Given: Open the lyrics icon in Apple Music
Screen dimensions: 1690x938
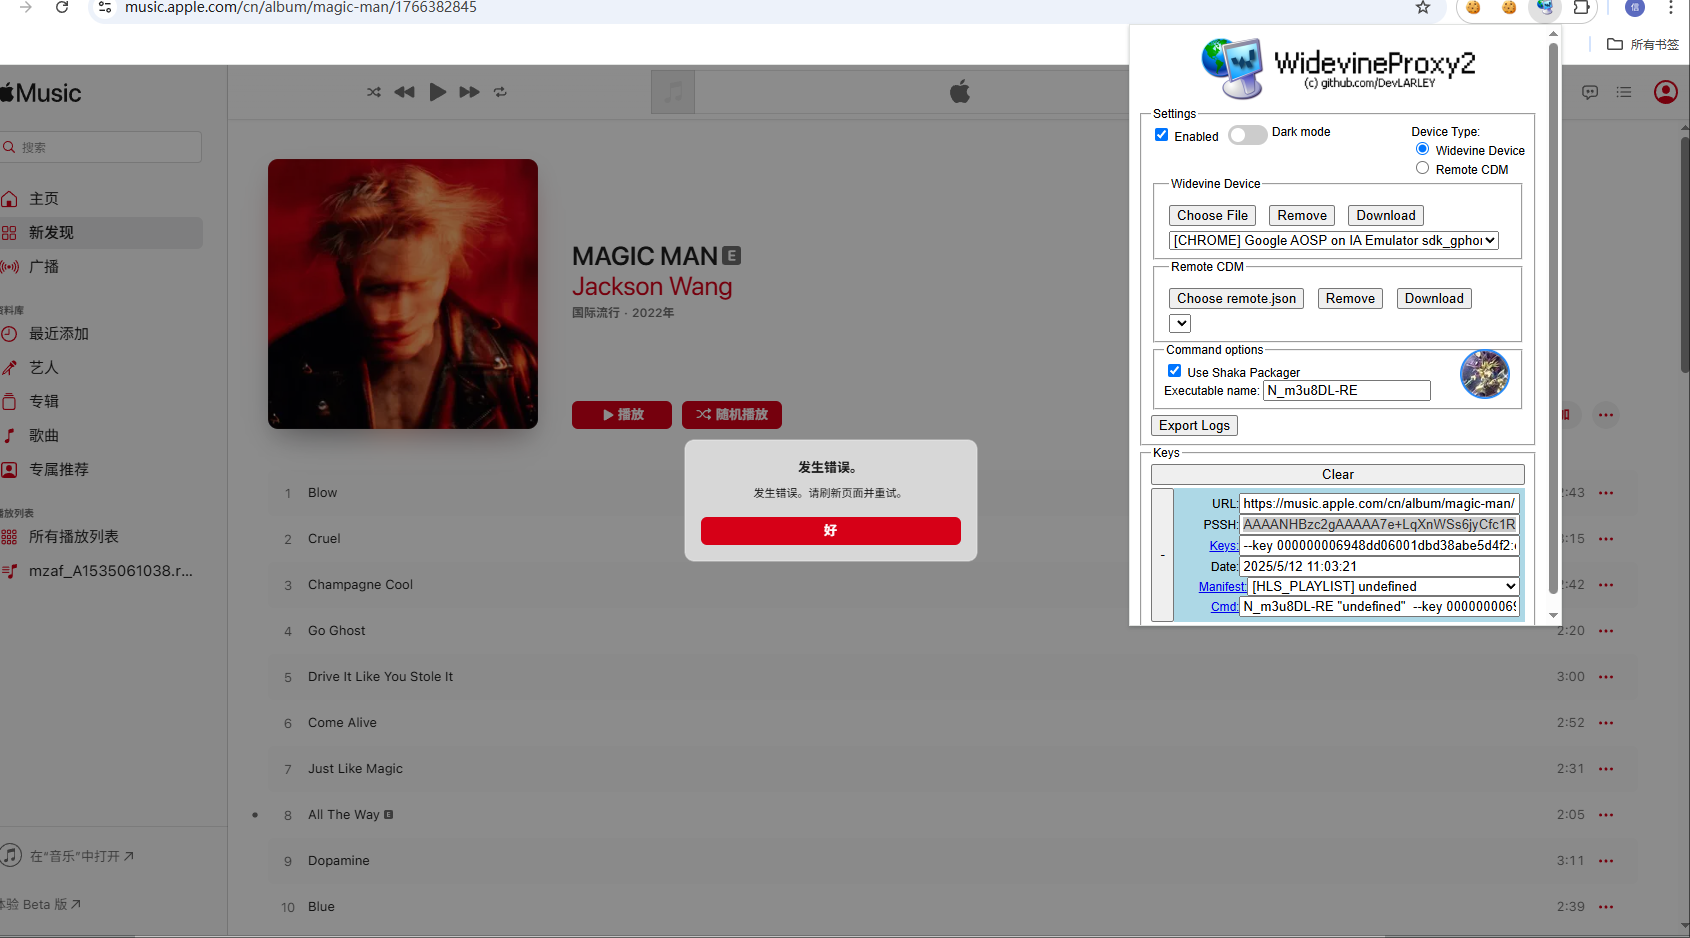Looking at the screenshot, I should [x=1590, y=92].
